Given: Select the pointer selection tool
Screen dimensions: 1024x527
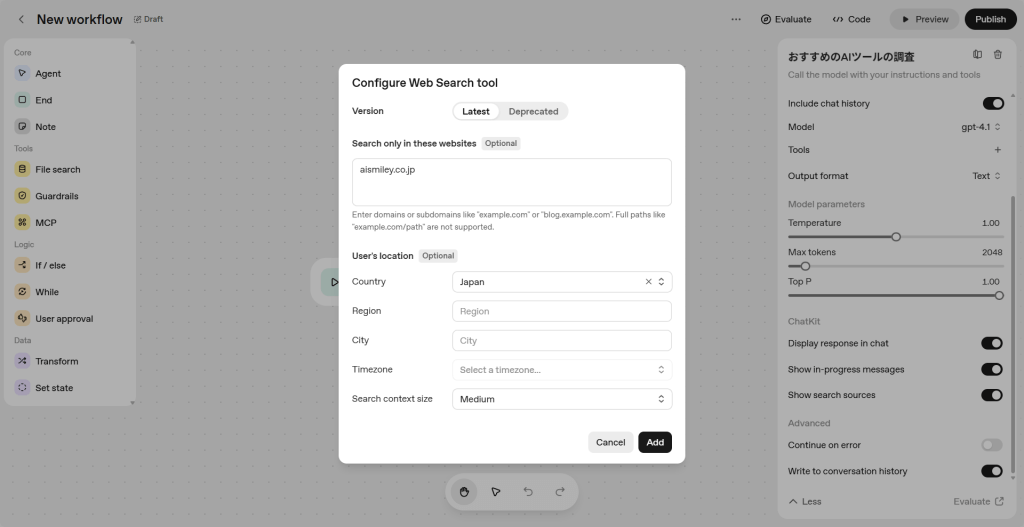Looking at the screenshot, I should 496,491.
